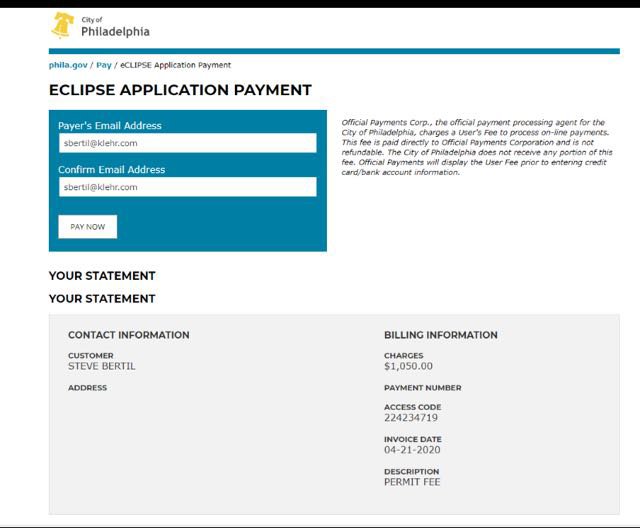Click the Payer's Email Address label
Viewport: 640px width, 528px height.
point(110,126)
